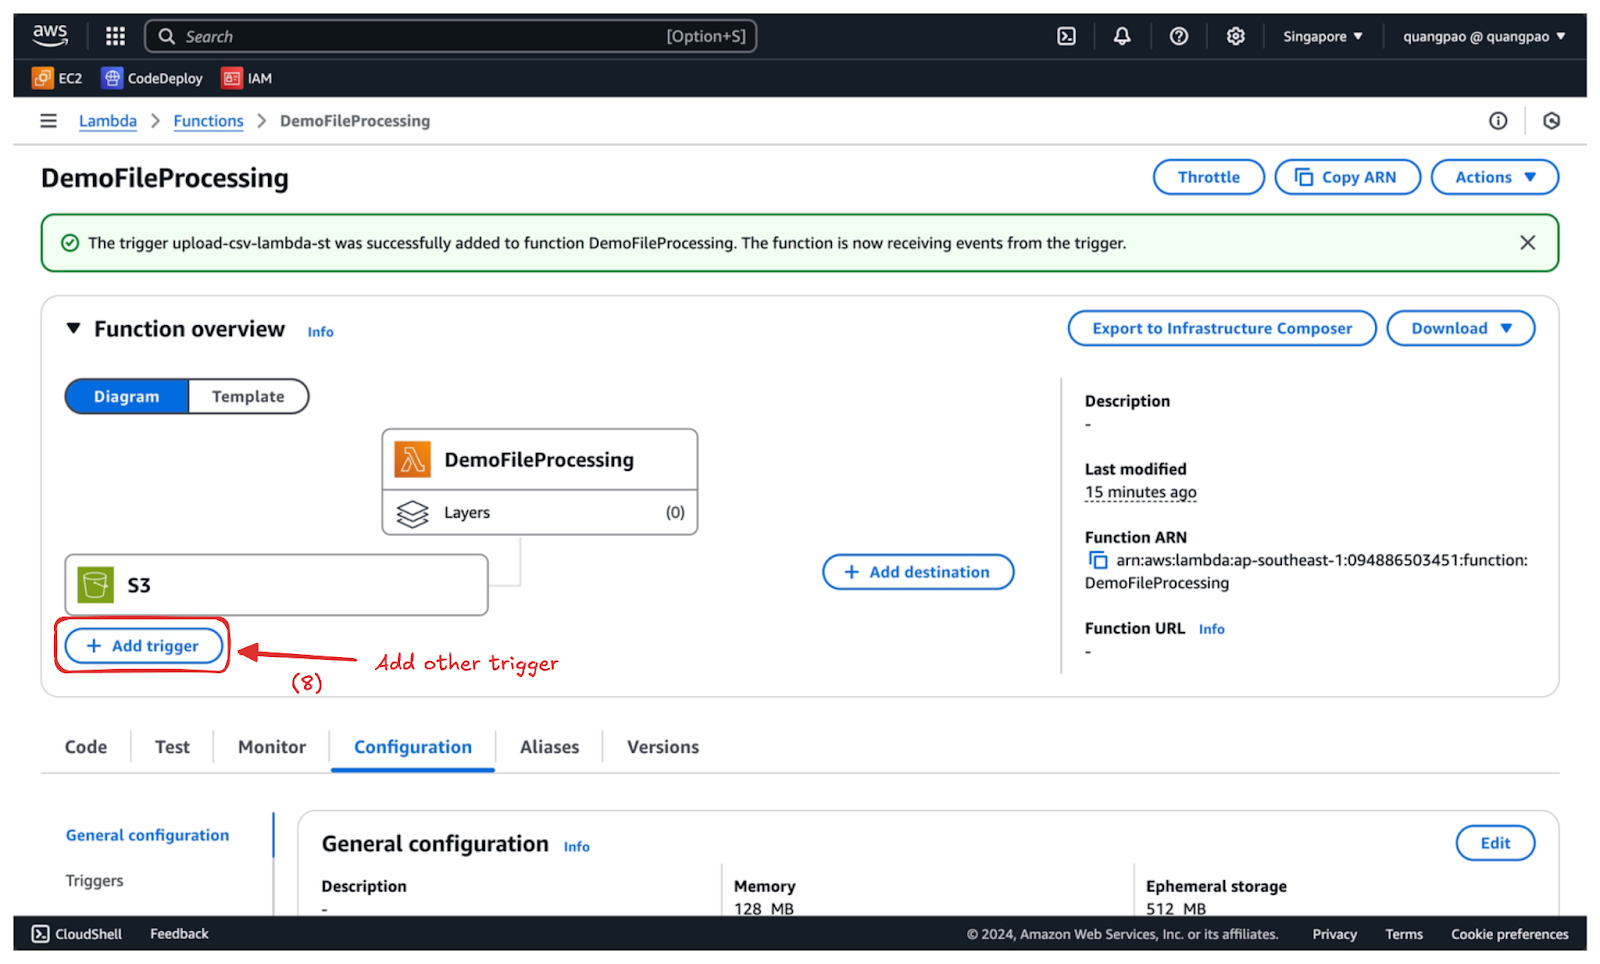Screen dimensions: 1600x964
Task: Go to Lambda breadcrumb link
Action: coord(108,121)
